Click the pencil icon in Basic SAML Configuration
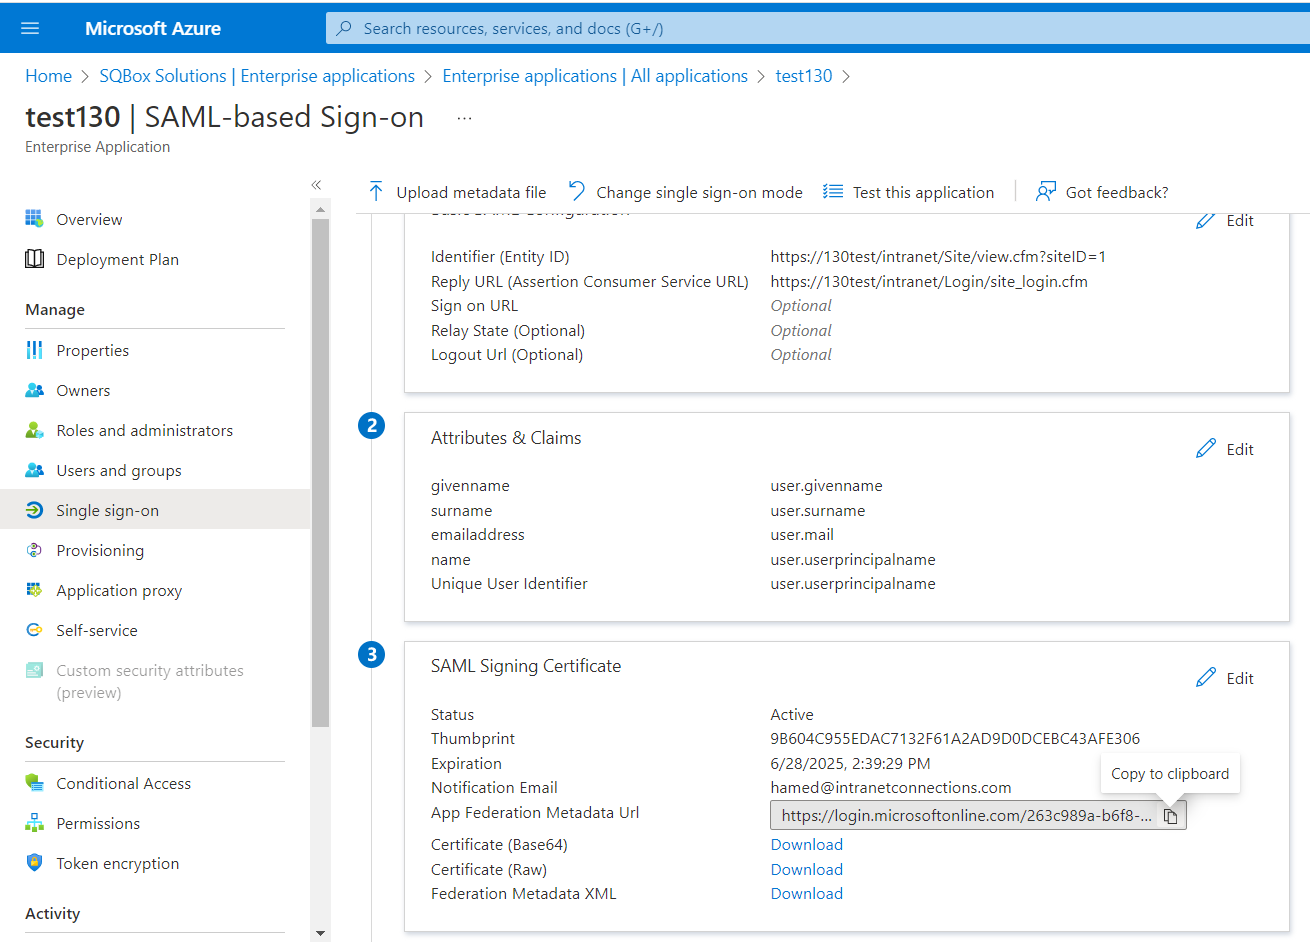Screen dimensions: 1310x942 click(1206, 220)
